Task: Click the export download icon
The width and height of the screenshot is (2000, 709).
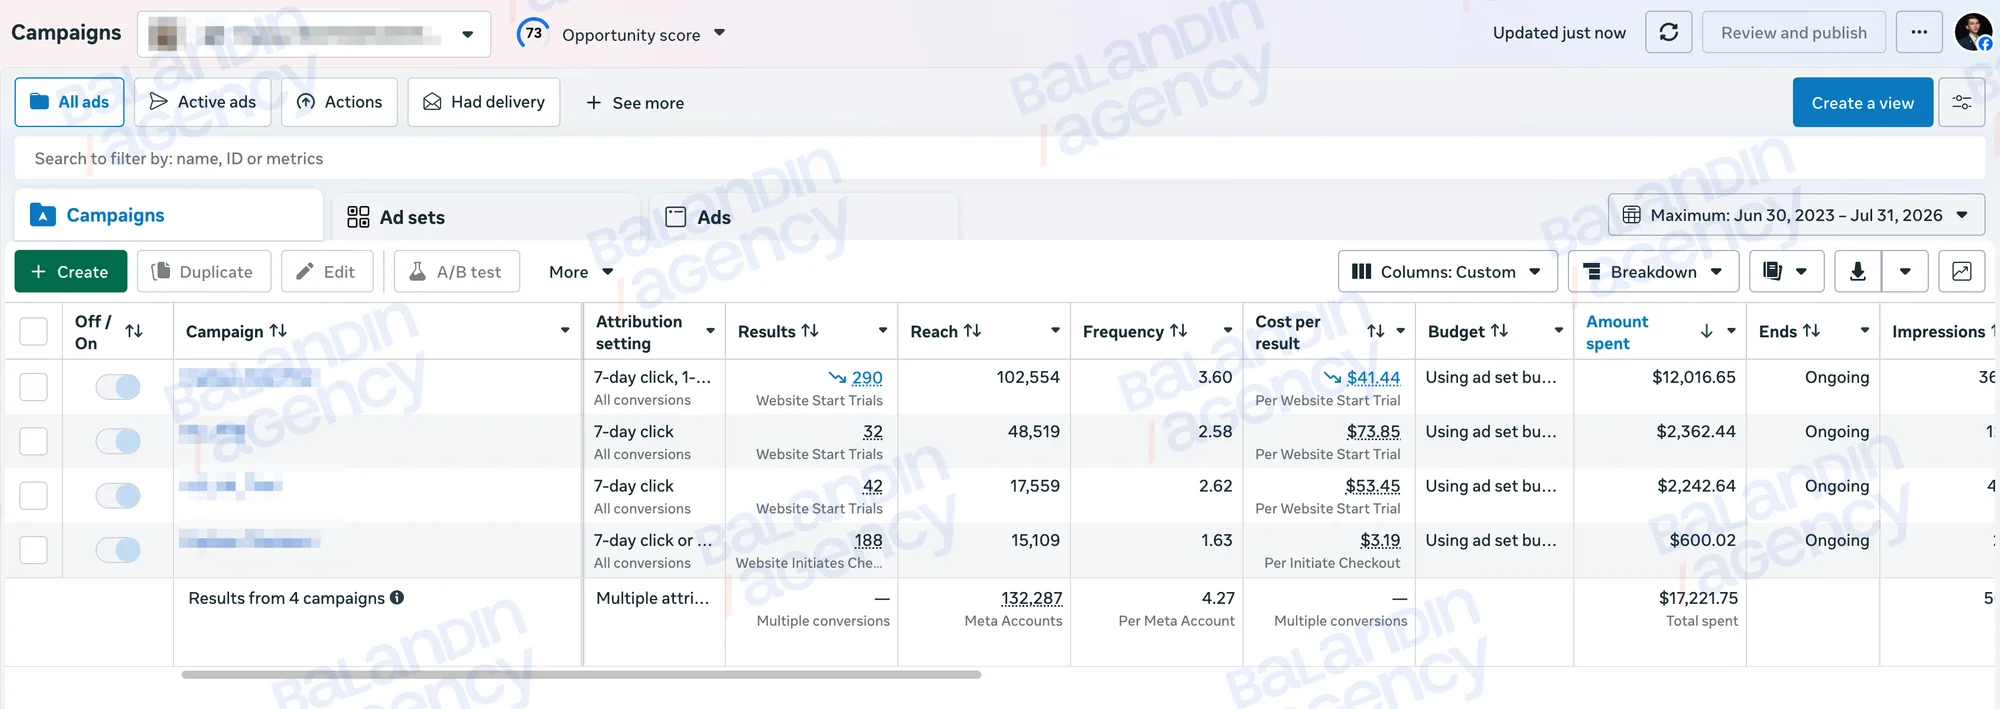Action: (1858, 272)
